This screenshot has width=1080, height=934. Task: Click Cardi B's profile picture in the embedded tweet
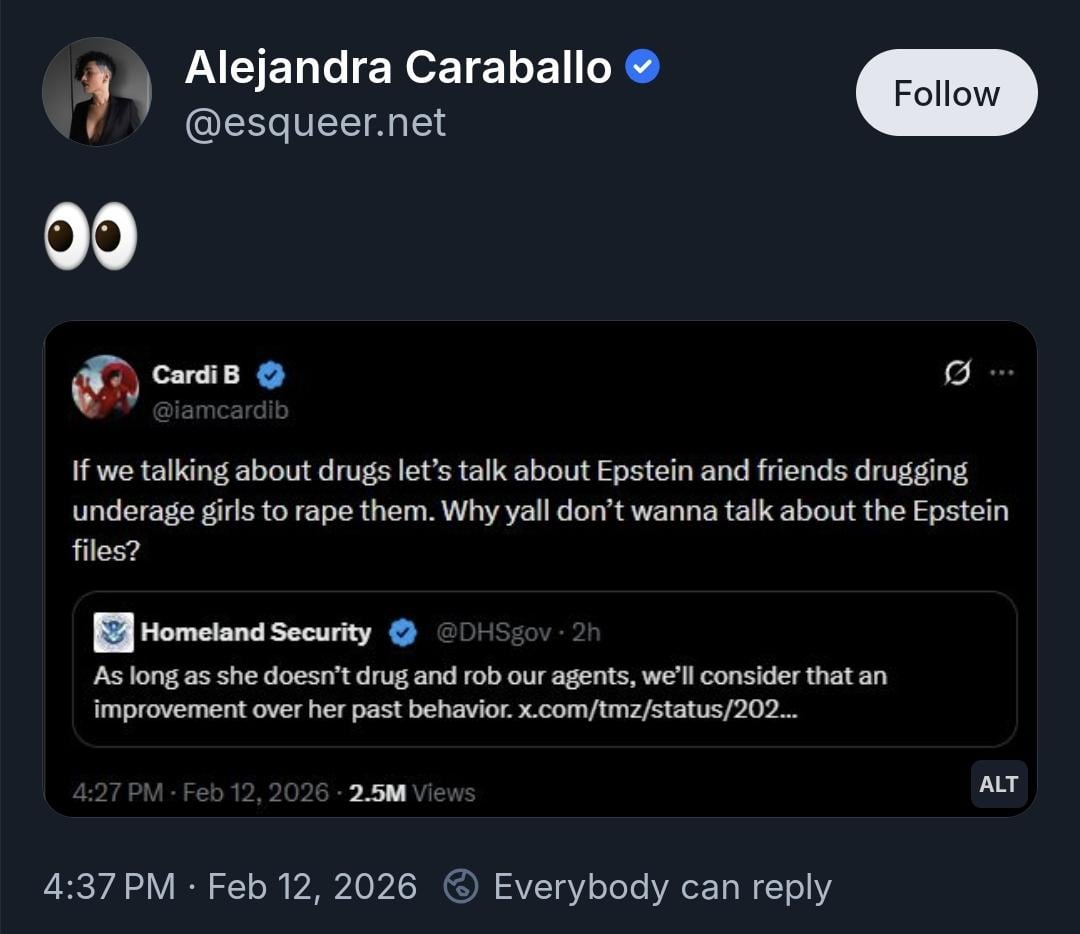click(105, 387)
